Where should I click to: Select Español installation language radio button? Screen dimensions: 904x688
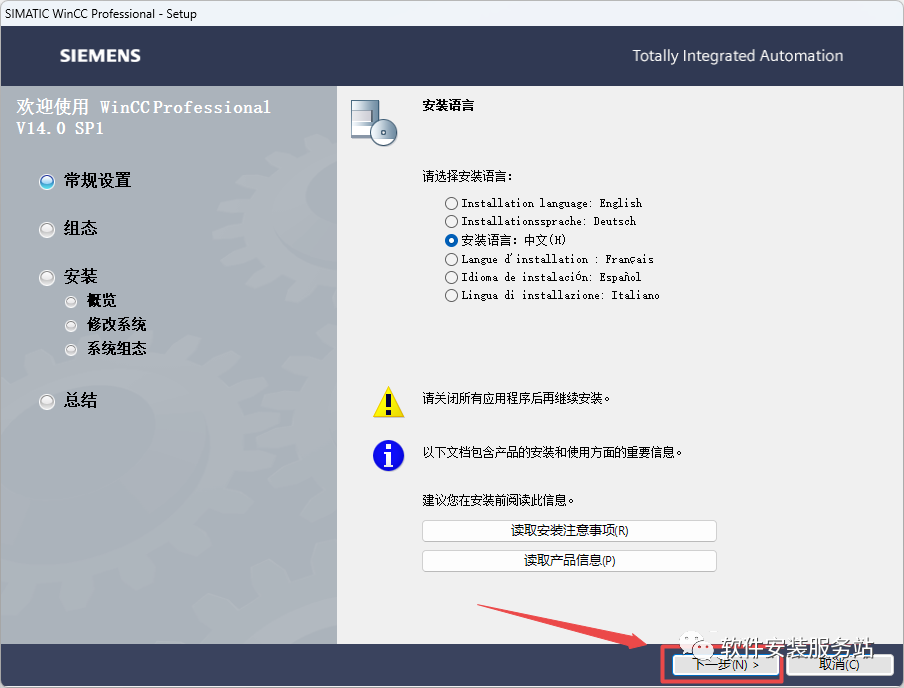coord(451,277)
